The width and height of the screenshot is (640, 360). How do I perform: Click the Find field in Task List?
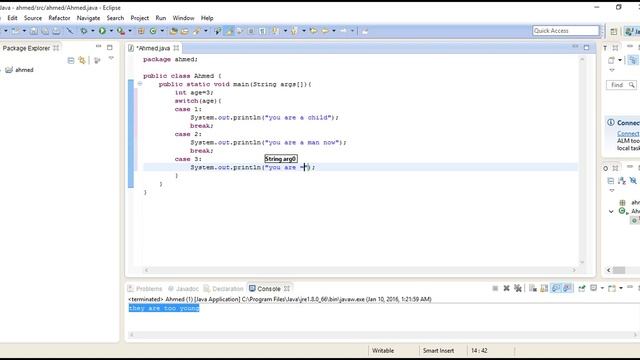tap(621, 85)
